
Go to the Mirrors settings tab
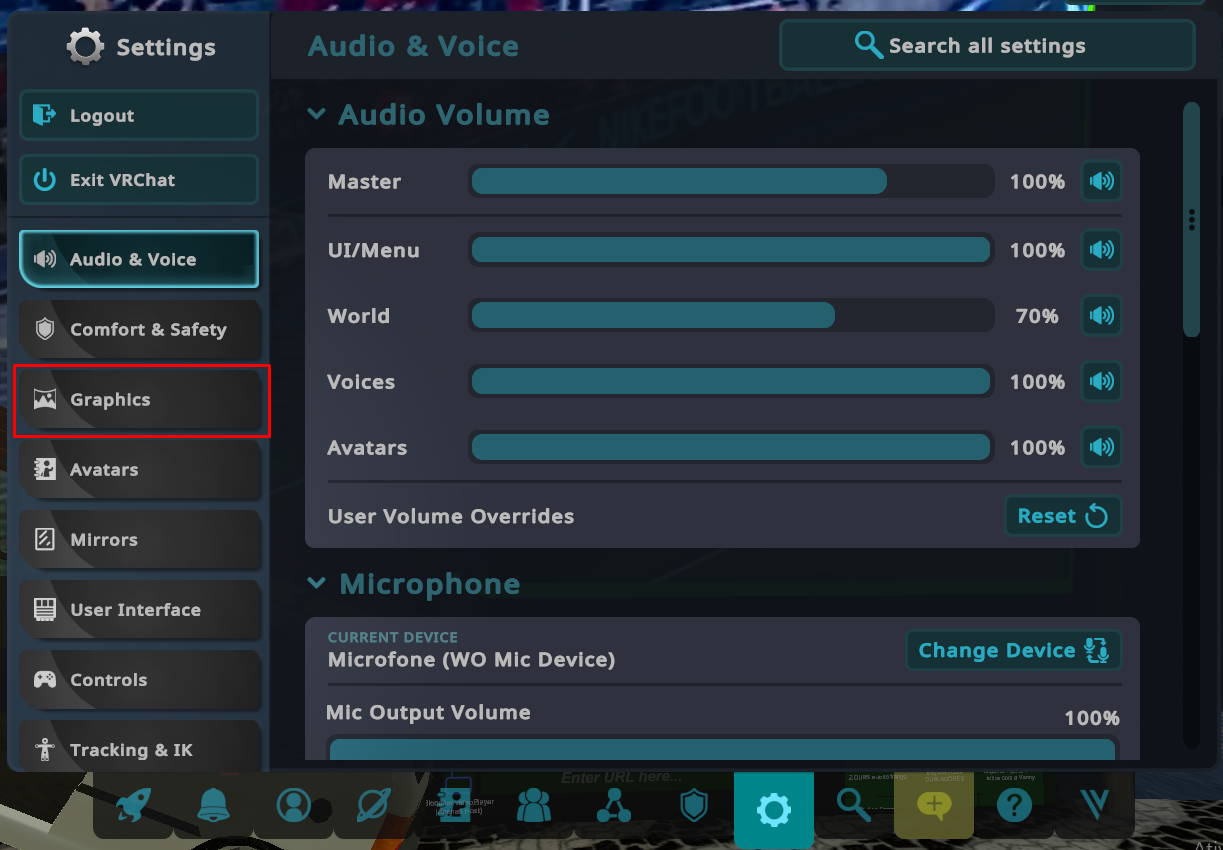click(x=139, y=539)
